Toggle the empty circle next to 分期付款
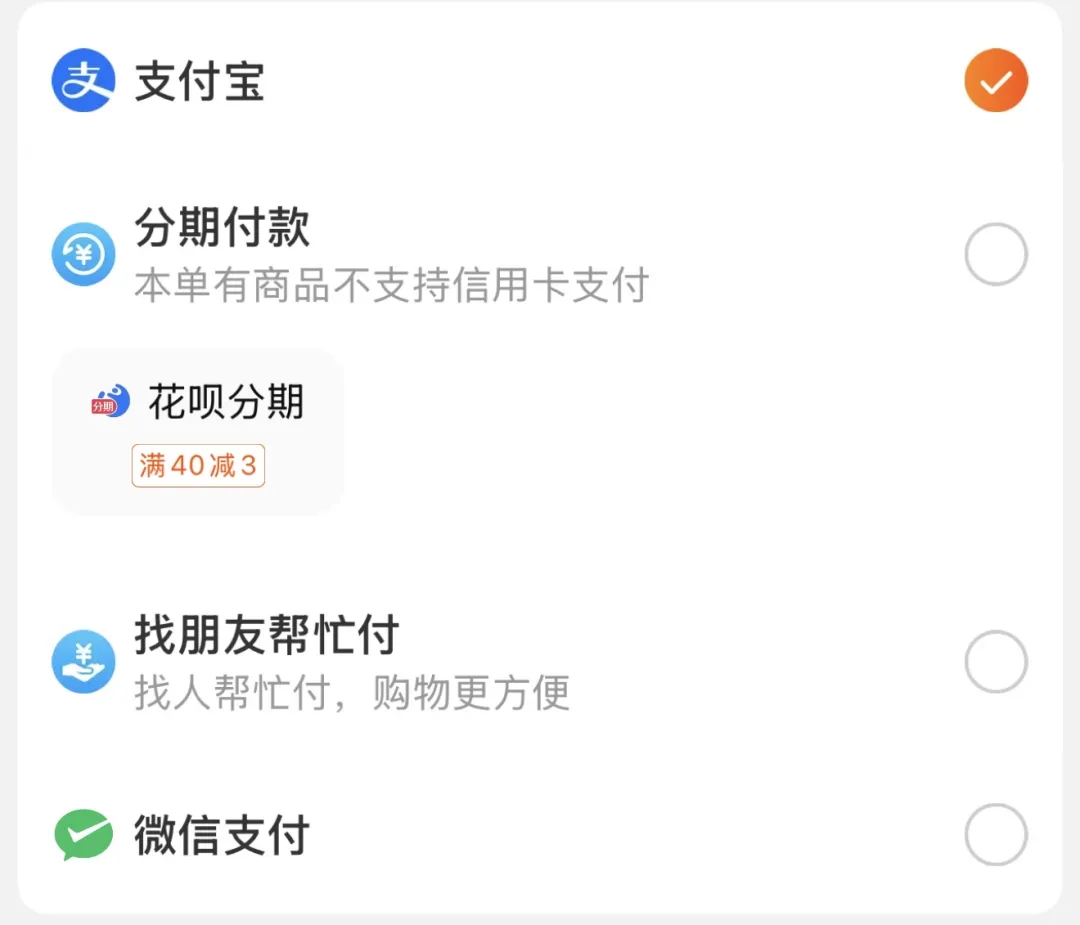Viewport: 1080px width, 925px height. coord(995,253)
